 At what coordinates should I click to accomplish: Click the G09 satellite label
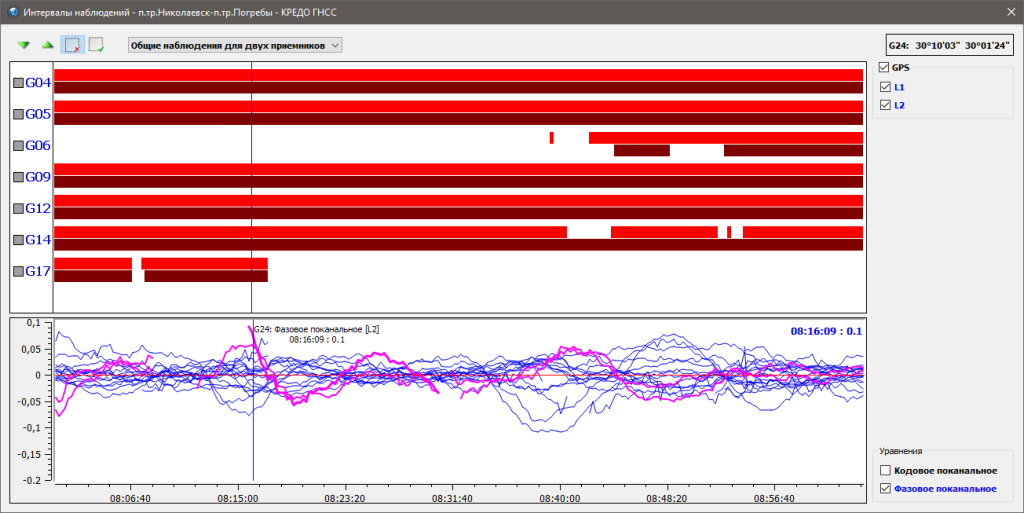[38, 177]
